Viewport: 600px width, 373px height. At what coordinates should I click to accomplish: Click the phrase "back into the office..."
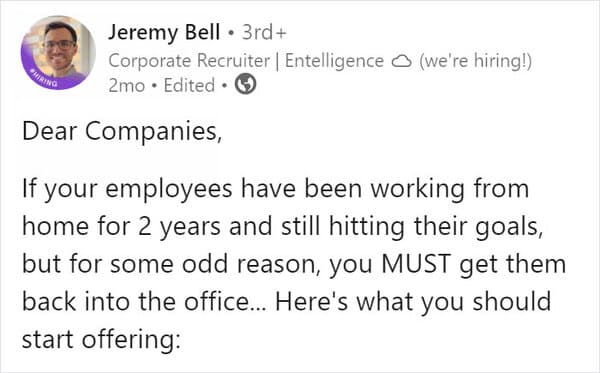143,301
